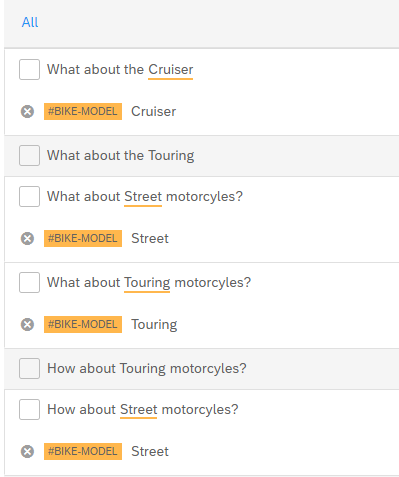This screenshot has width=399, height=477.
Task: Click the All filter link
Action: tap(30, 22)
